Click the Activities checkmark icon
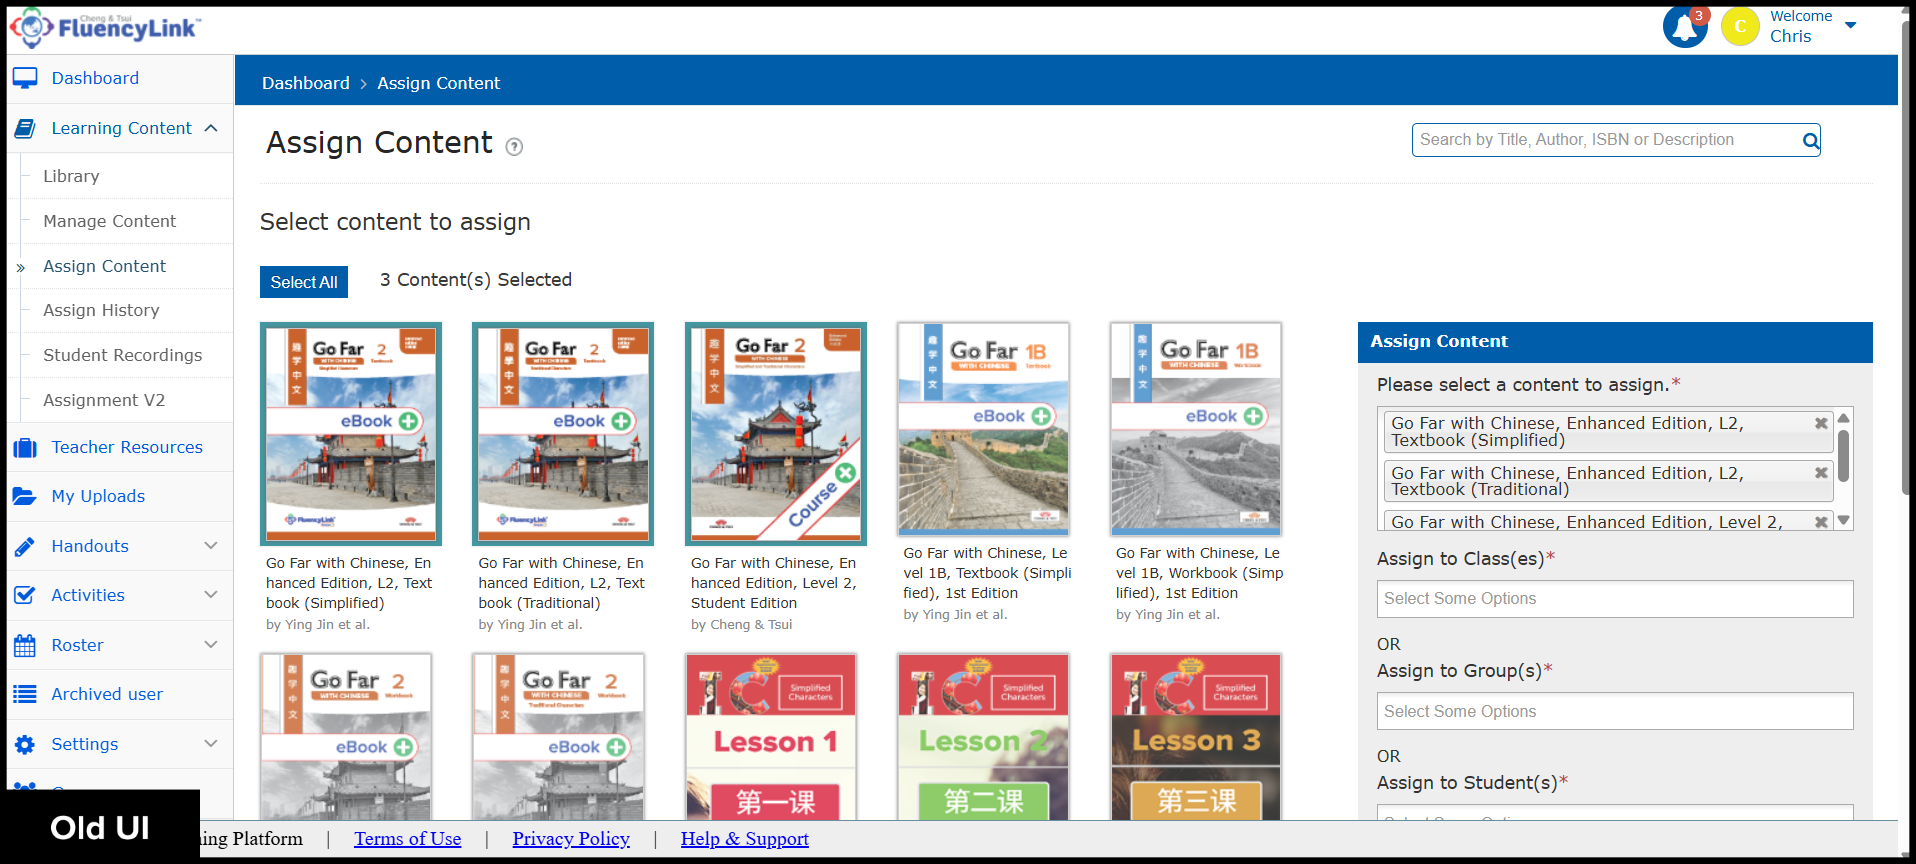The image size is (1916, 864). click(x=25, y=595)
